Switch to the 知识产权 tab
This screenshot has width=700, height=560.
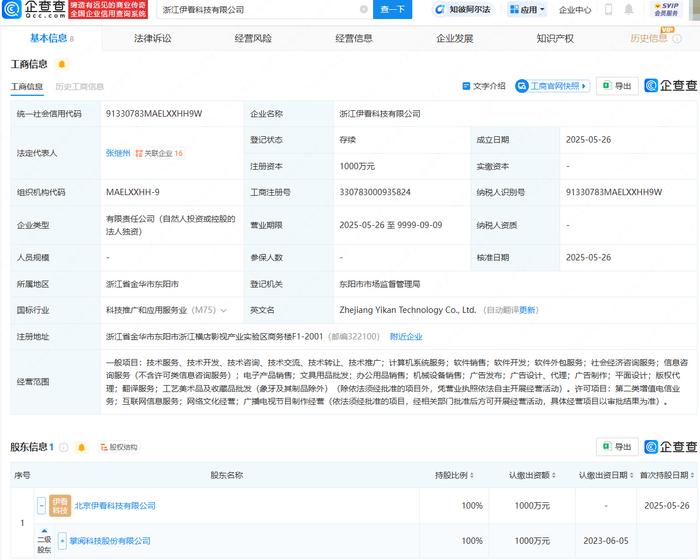point(555,38)
